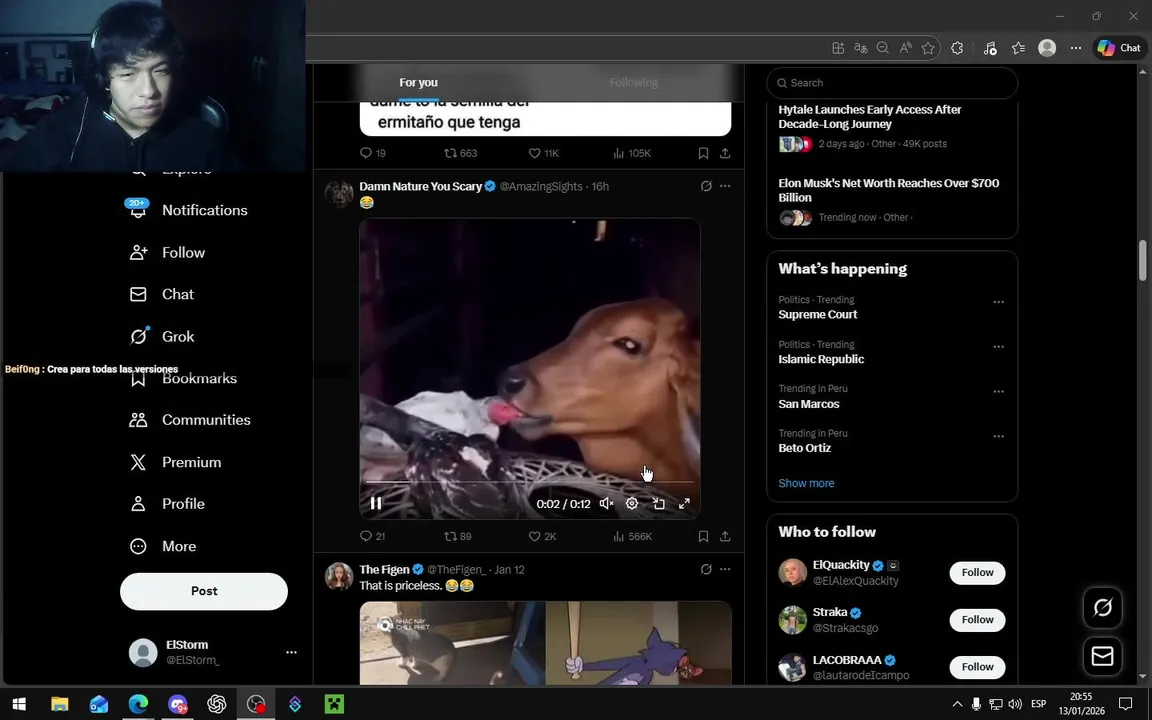
Task: Toggle picture-in-picture on the video
Action: coord(658,503)
